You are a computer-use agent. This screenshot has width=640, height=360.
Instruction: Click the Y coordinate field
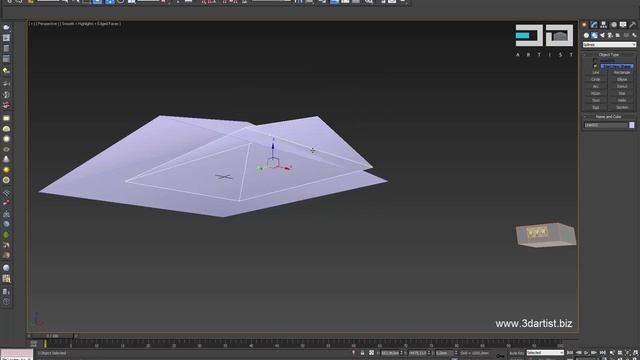pos(417,353)
